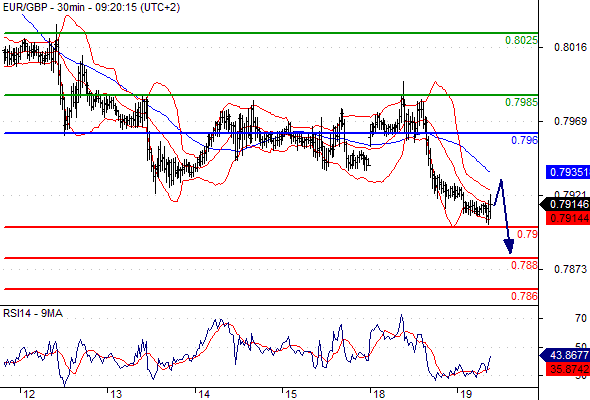The width and height of the screenshot is (590, 400).
Task: Select the 0.8025 resistance level label
Action: point(521,40)
